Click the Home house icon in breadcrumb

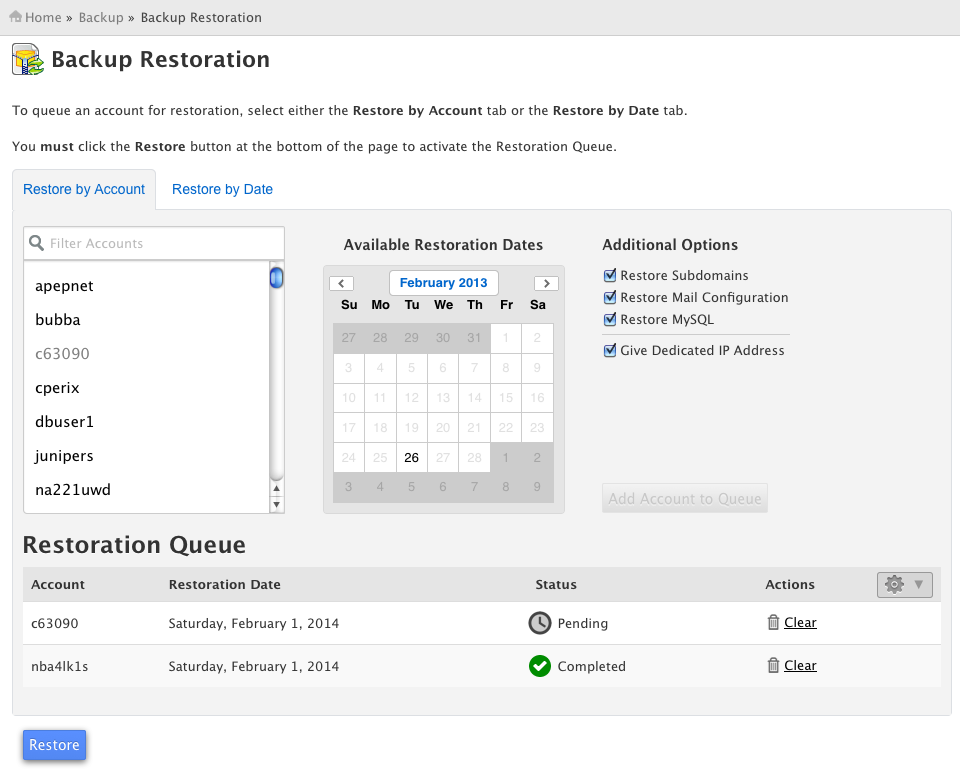point(15,17)
